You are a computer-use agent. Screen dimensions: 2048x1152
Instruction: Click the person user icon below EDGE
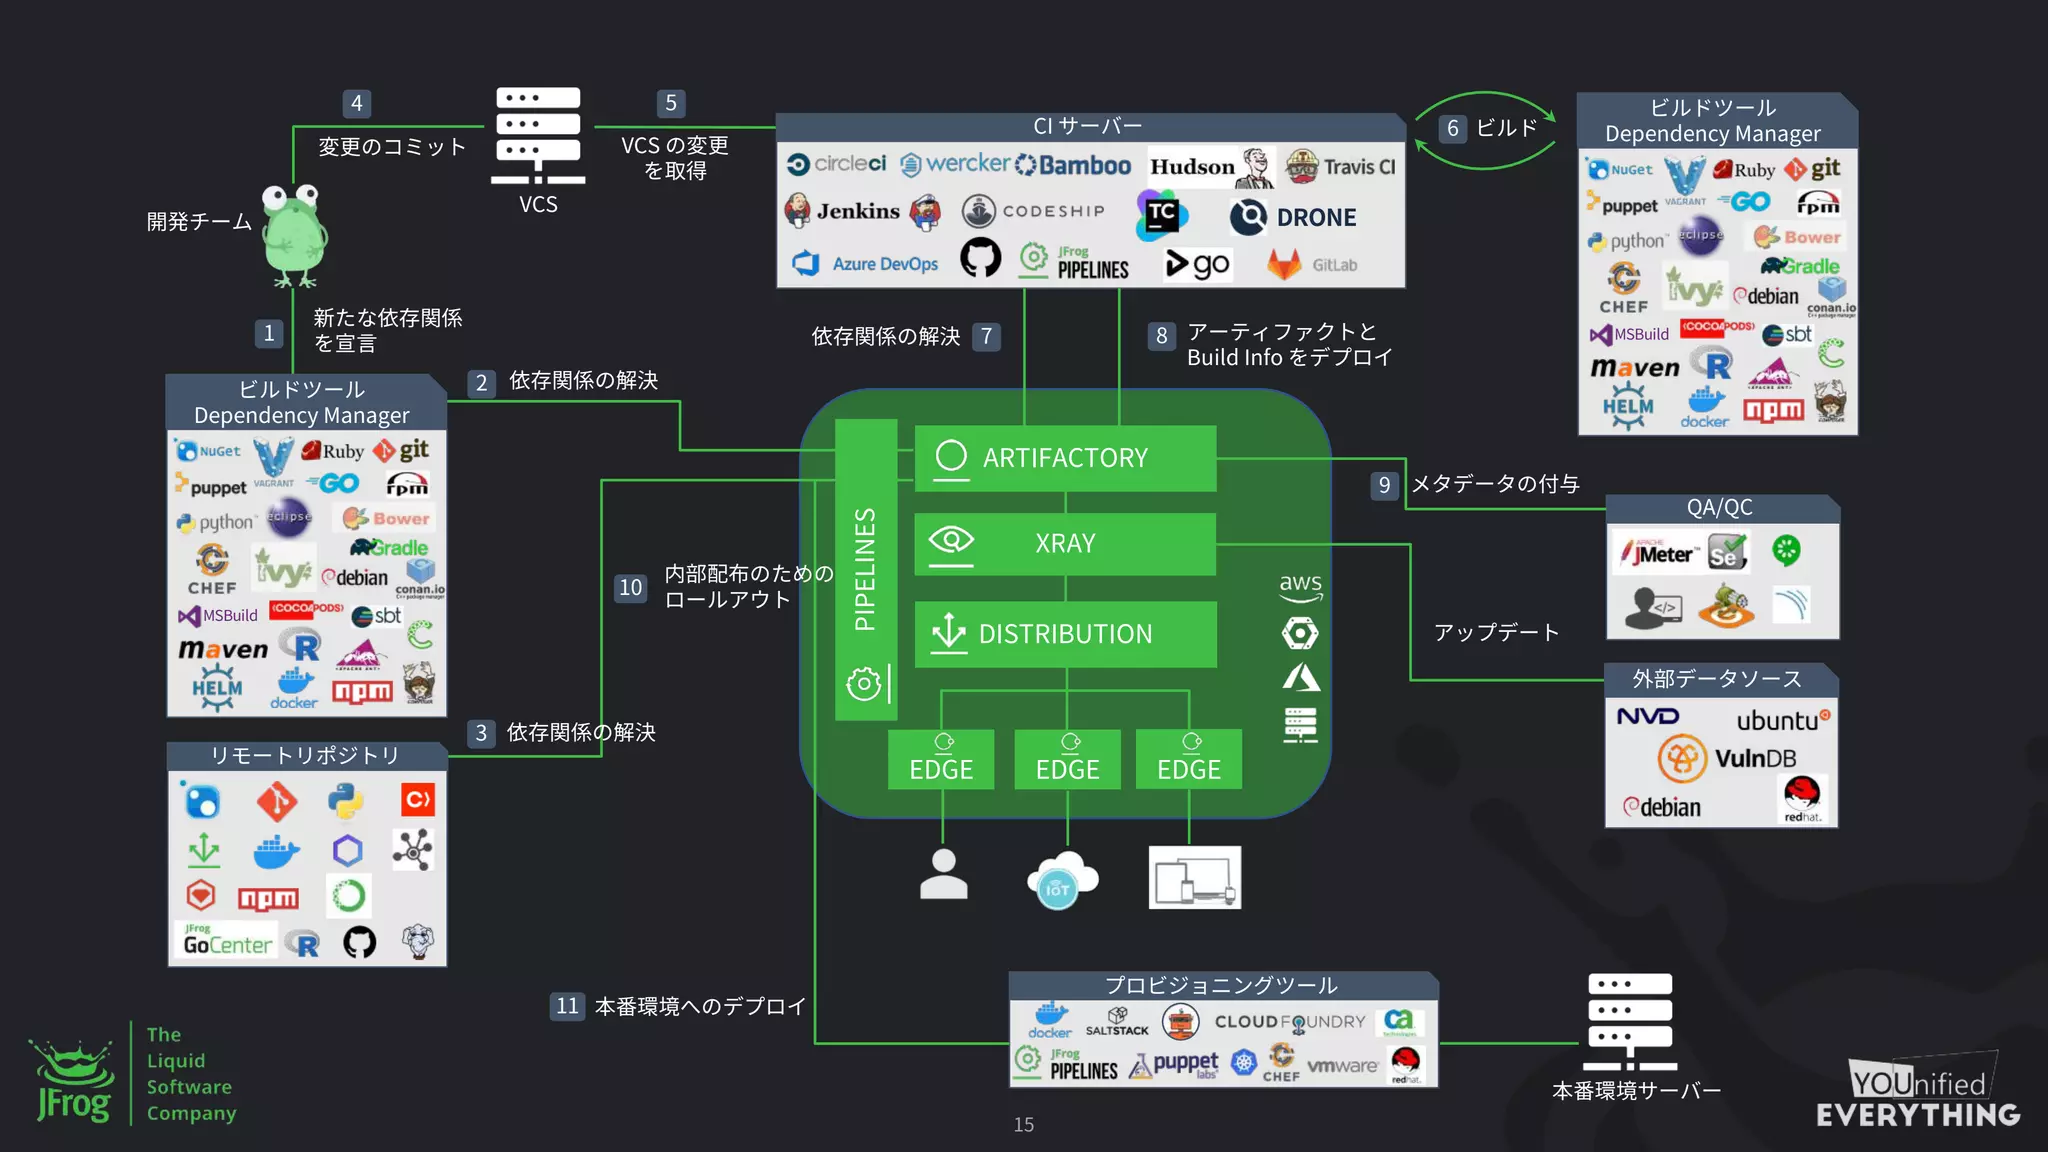(x=943, y=875)
